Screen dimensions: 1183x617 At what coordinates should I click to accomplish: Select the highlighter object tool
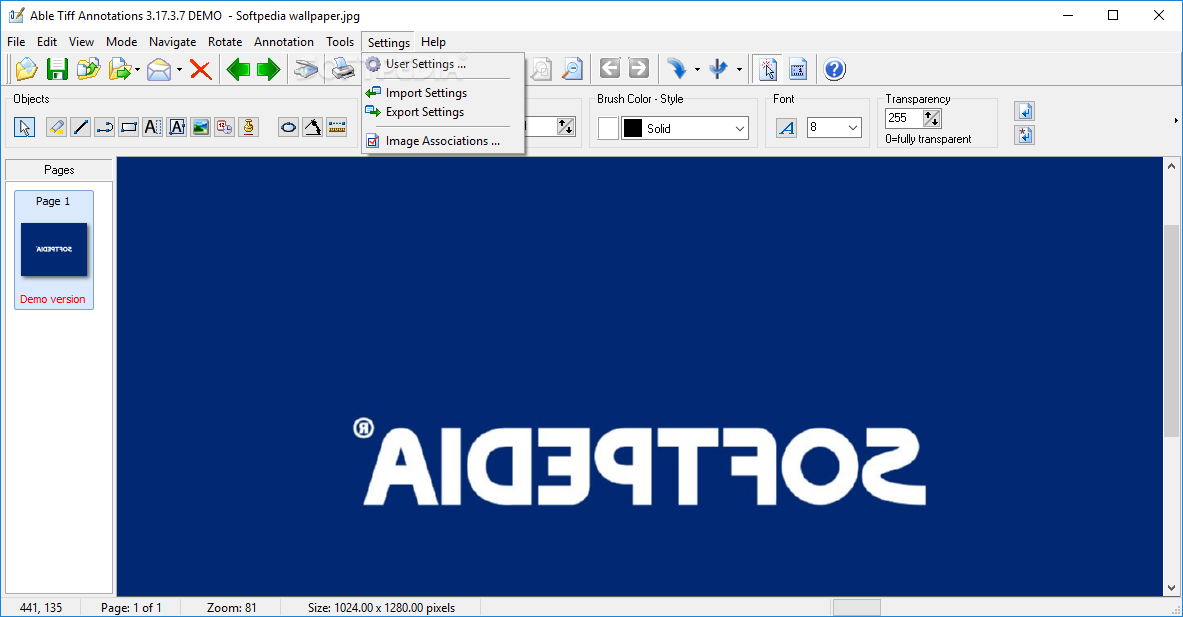[56, 127]
